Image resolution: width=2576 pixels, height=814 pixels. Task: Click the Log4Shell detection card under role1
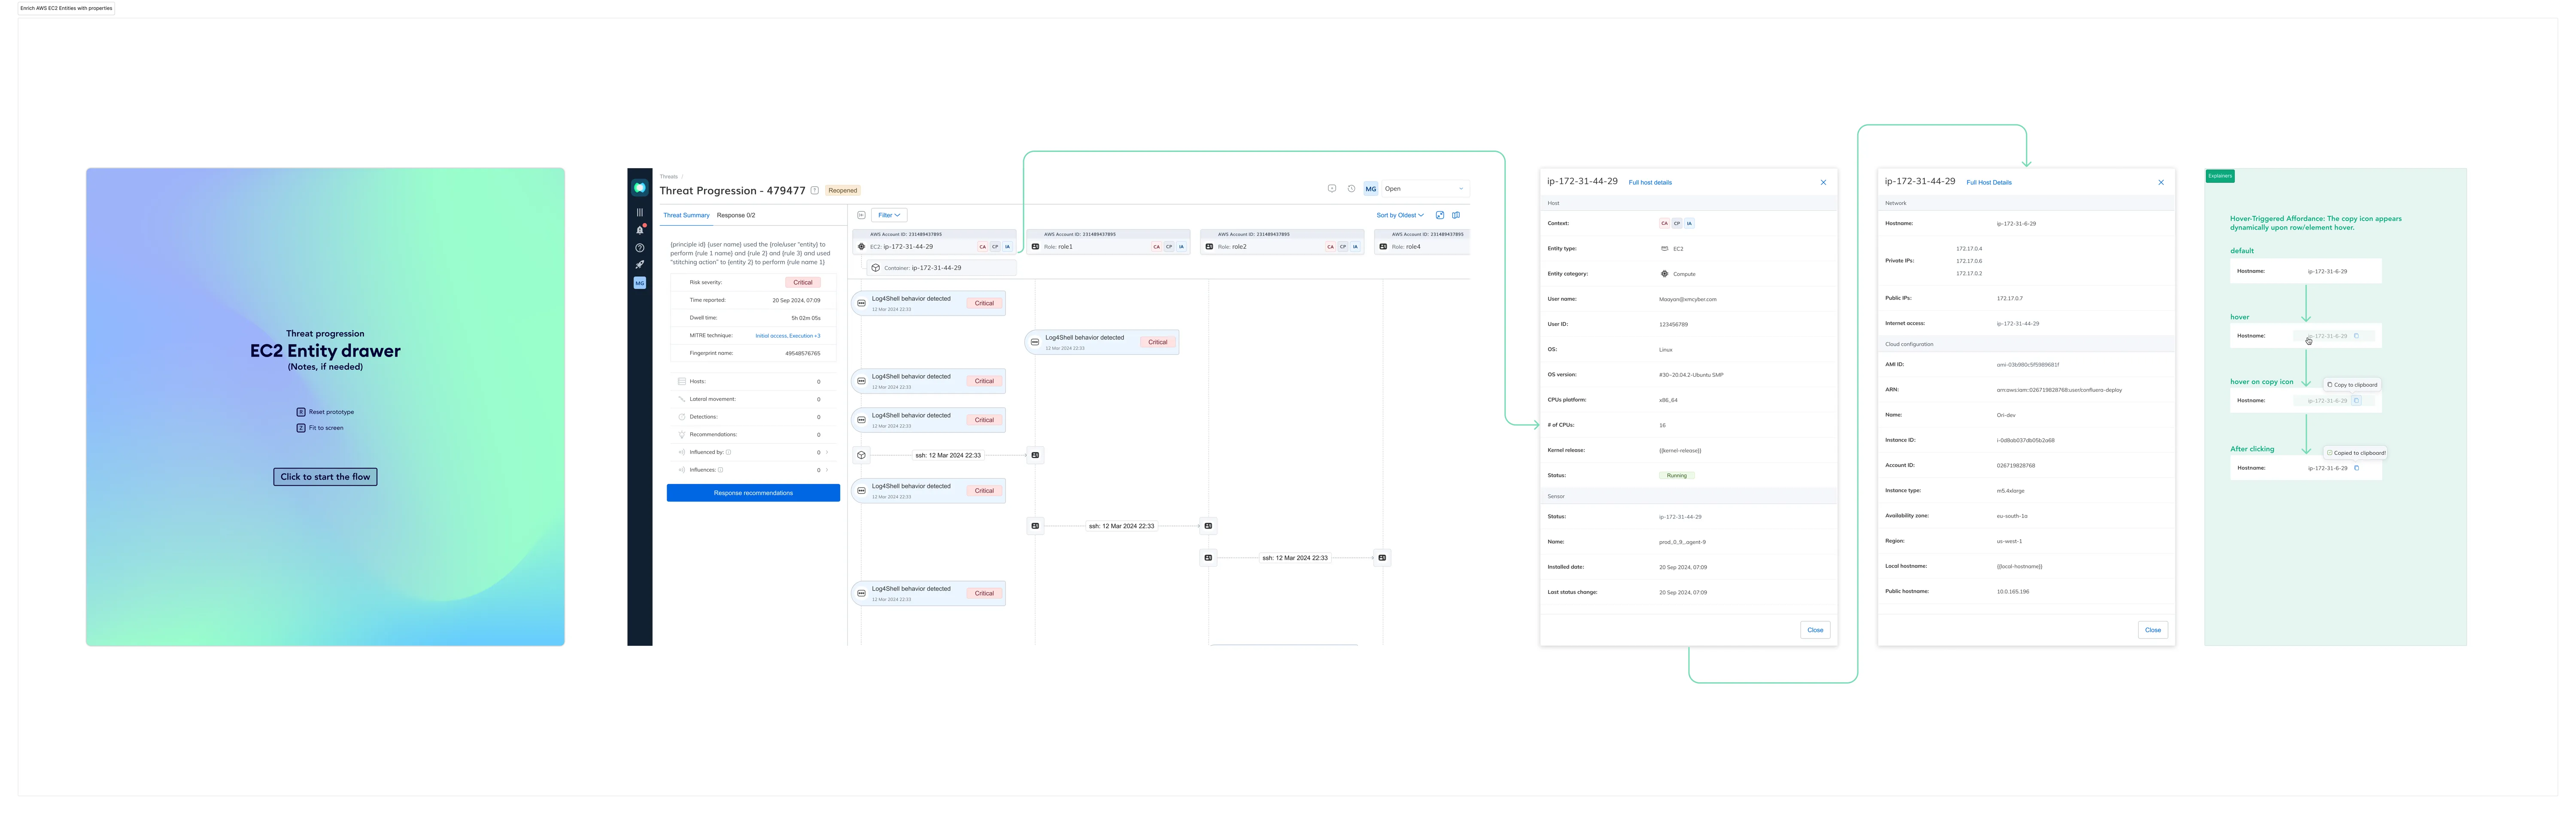coord(1102,342)
